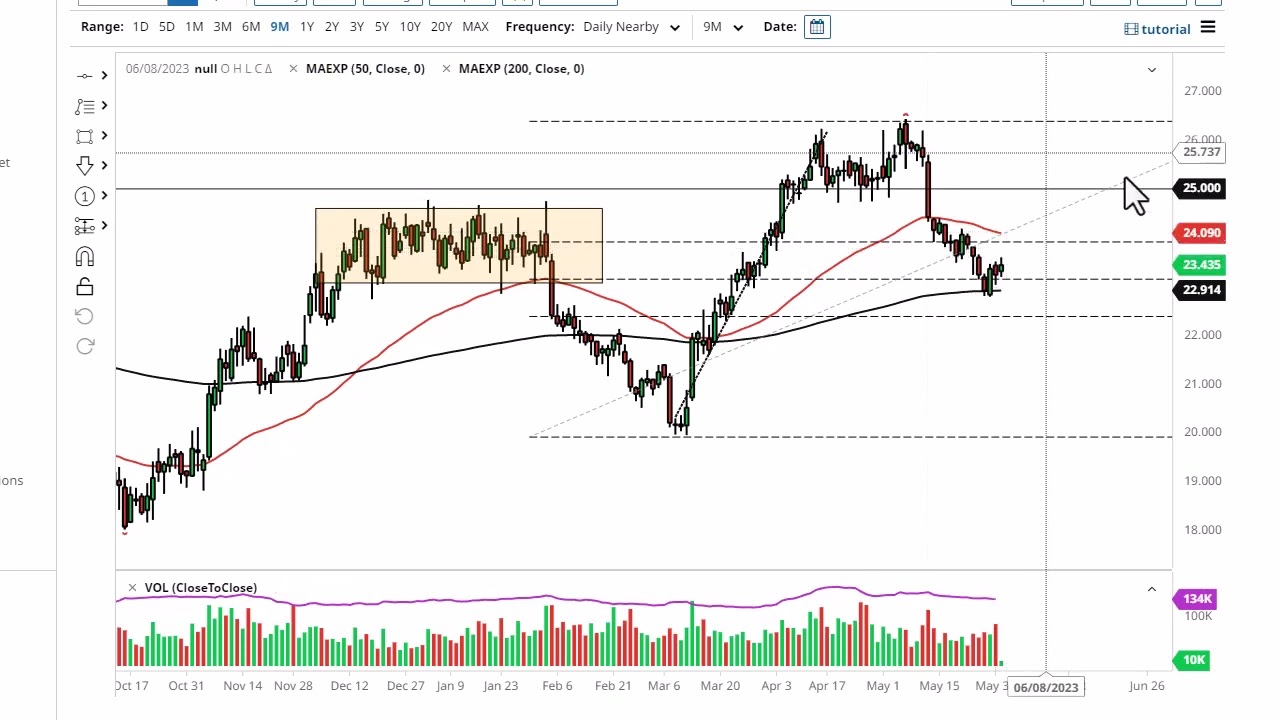The height and width of the screenshot is (720, 1280).
Task: Set range to 20Y
Action: 441,27
